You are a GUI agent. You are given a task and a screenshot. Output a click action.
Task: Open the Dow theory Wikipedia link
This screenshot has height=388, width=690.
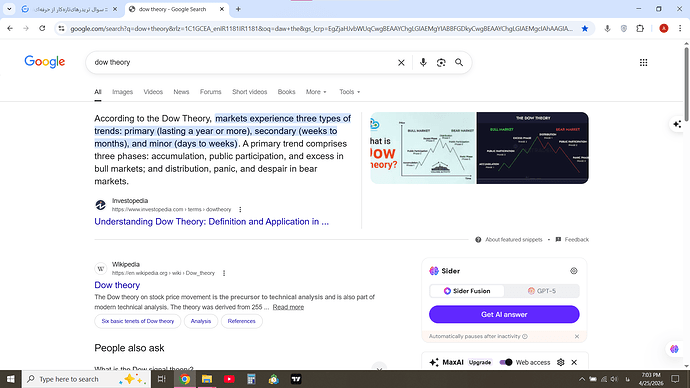[x=117, y=285]
